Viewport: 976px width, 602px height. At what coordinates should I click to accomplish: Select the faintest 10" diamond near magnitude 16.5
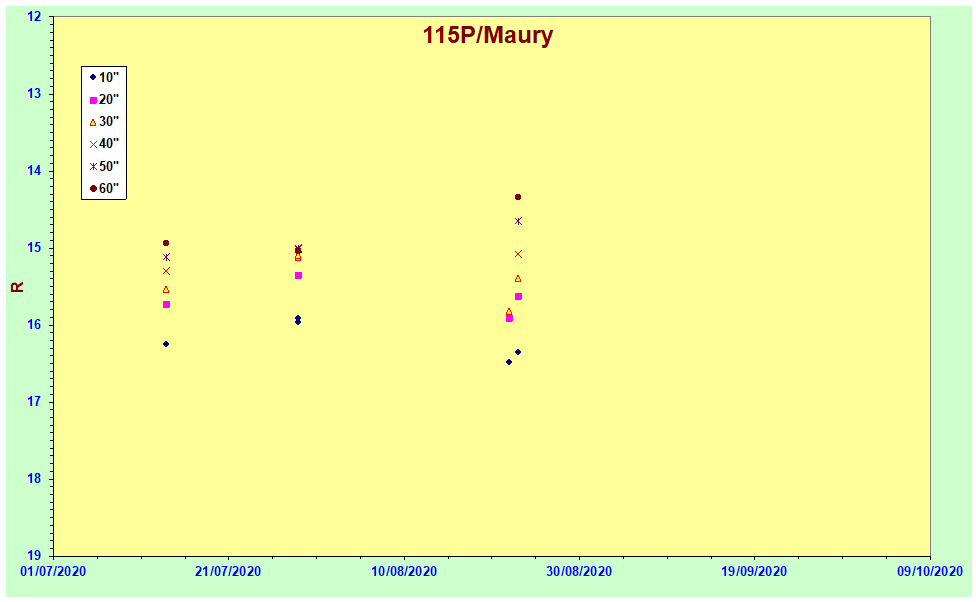(509, 362)
